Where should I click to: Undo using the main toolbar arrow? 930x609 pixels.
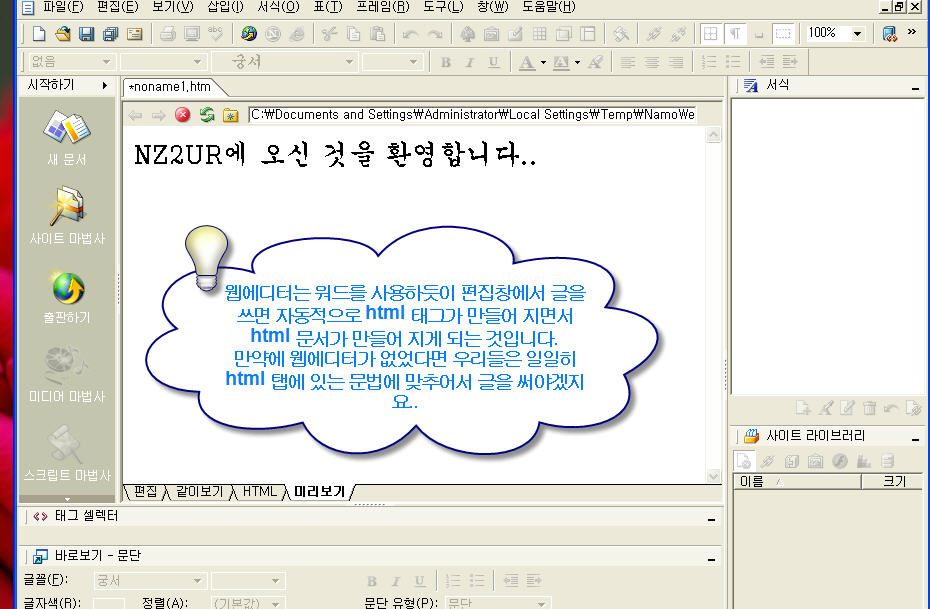[x=410, y=34]
